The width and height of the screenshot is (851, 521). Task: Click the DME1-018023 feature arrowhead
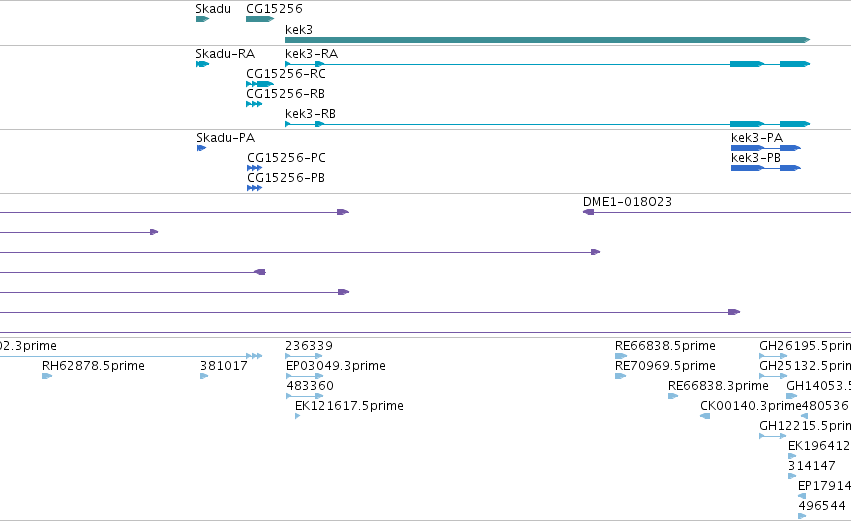tap(588, 212)
